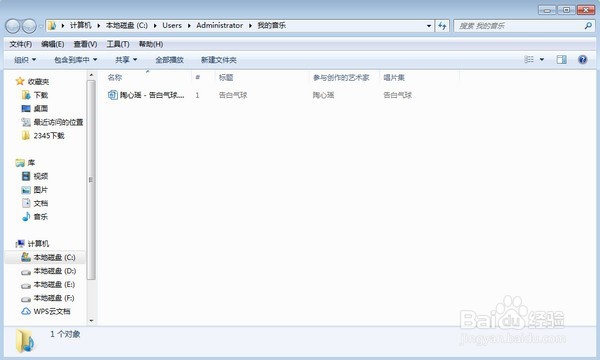Expand the arrow after 本地磁盘 (C:) in the path
This screenshot has height=360, width=600.
[x=155, y=26]
